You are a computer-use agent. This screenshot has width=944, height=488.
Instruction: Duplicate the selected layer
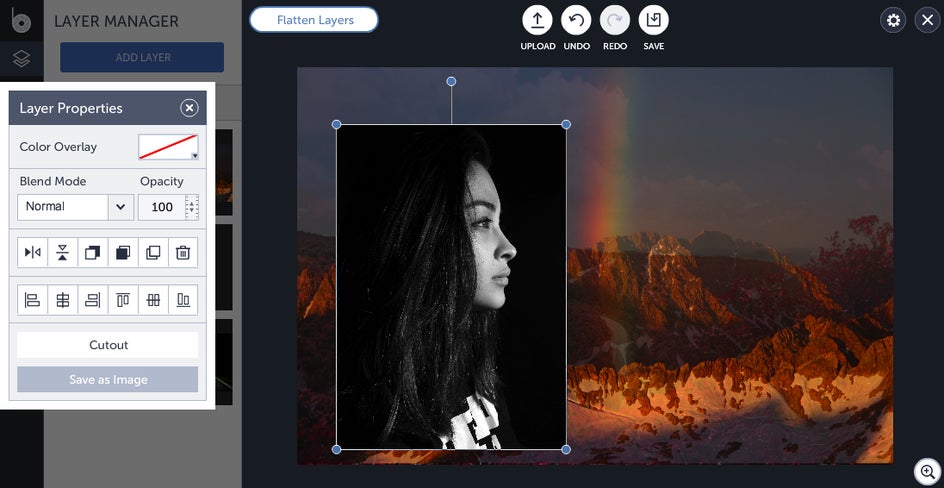pos(153,252)
